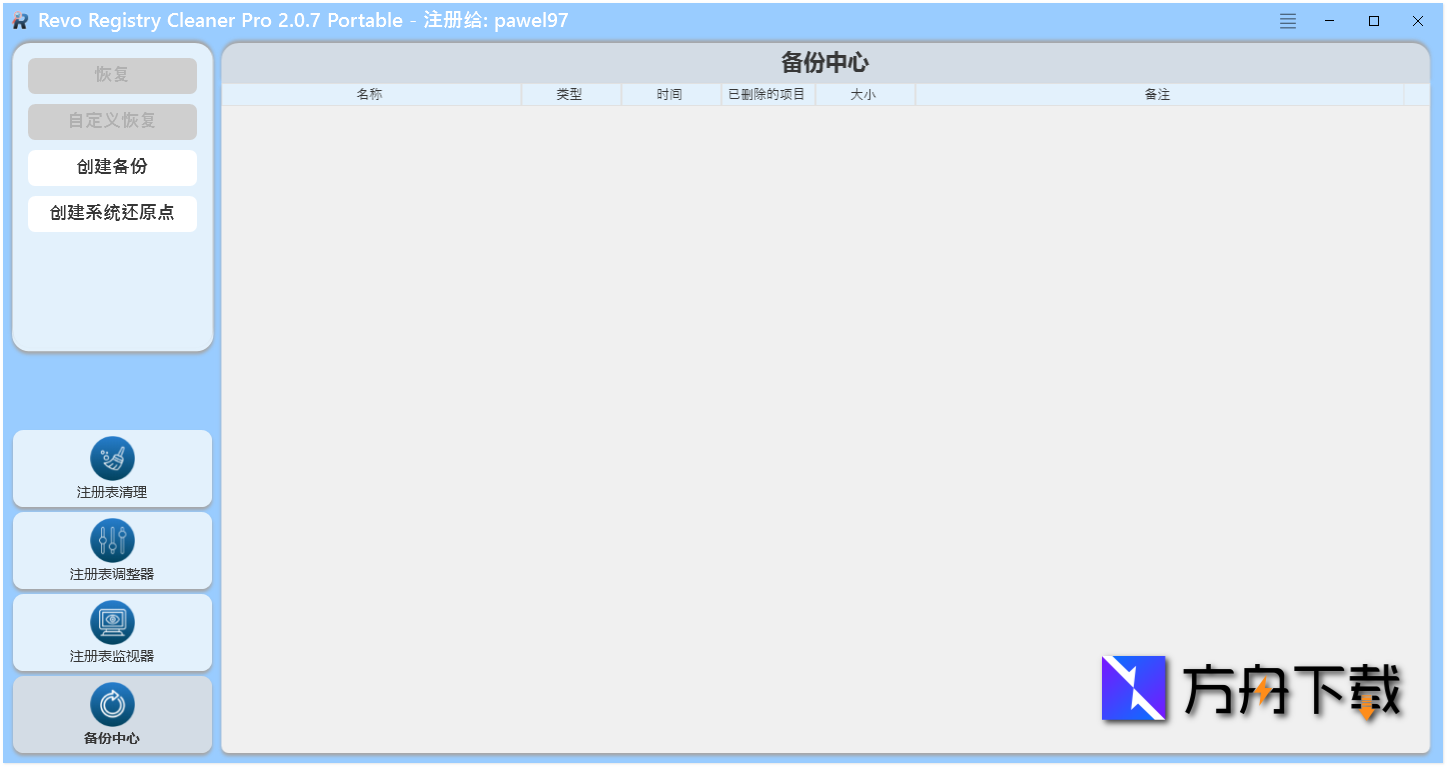Click the grayed-out 自定义恢复 button

pos(112,121)
